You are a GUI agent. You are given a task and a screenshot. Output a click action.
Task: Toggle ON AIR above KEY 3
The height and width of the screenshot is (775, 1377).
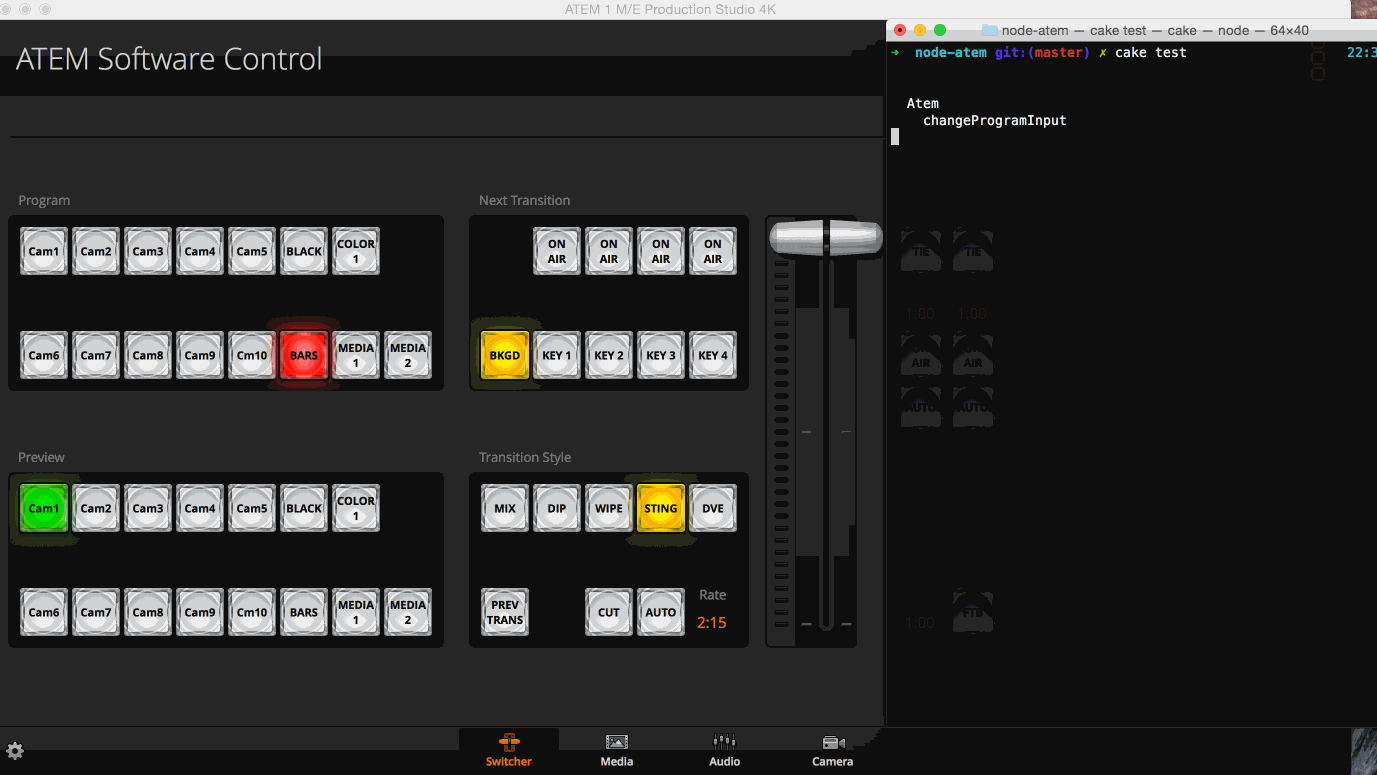pos(661,251)
